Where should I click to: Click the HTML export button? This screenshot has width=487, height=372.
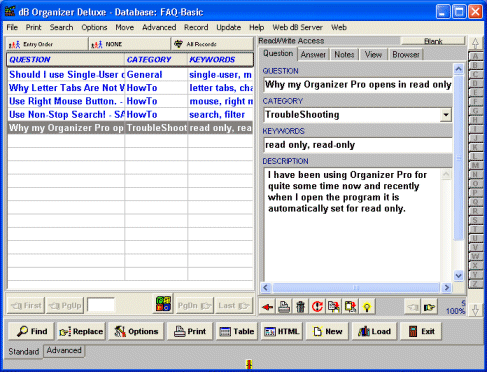pos(282,331)
